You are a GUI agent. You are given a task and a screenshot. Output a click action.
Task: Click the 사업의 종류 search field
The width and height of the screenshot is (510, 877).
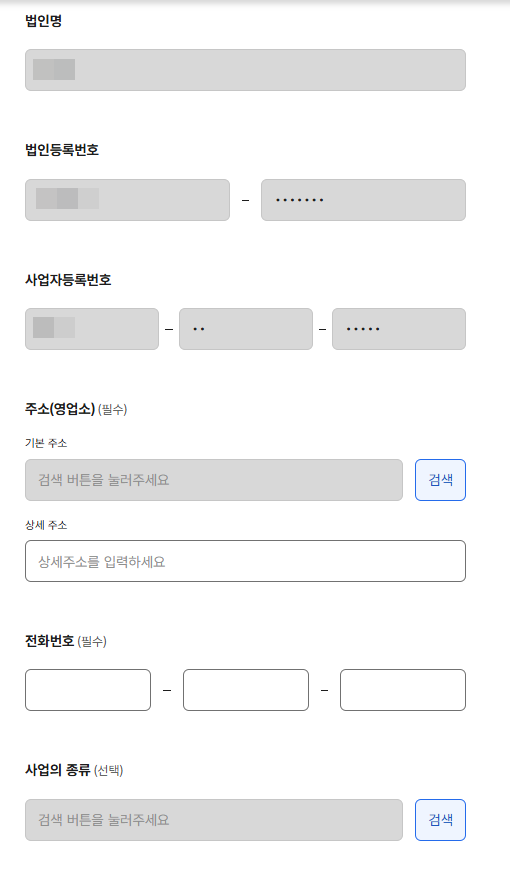[x=214, y=820]
